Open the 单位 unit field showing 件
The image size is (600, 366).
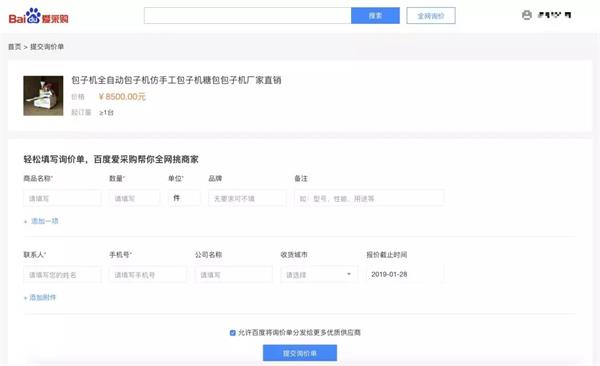click(184, 198)
